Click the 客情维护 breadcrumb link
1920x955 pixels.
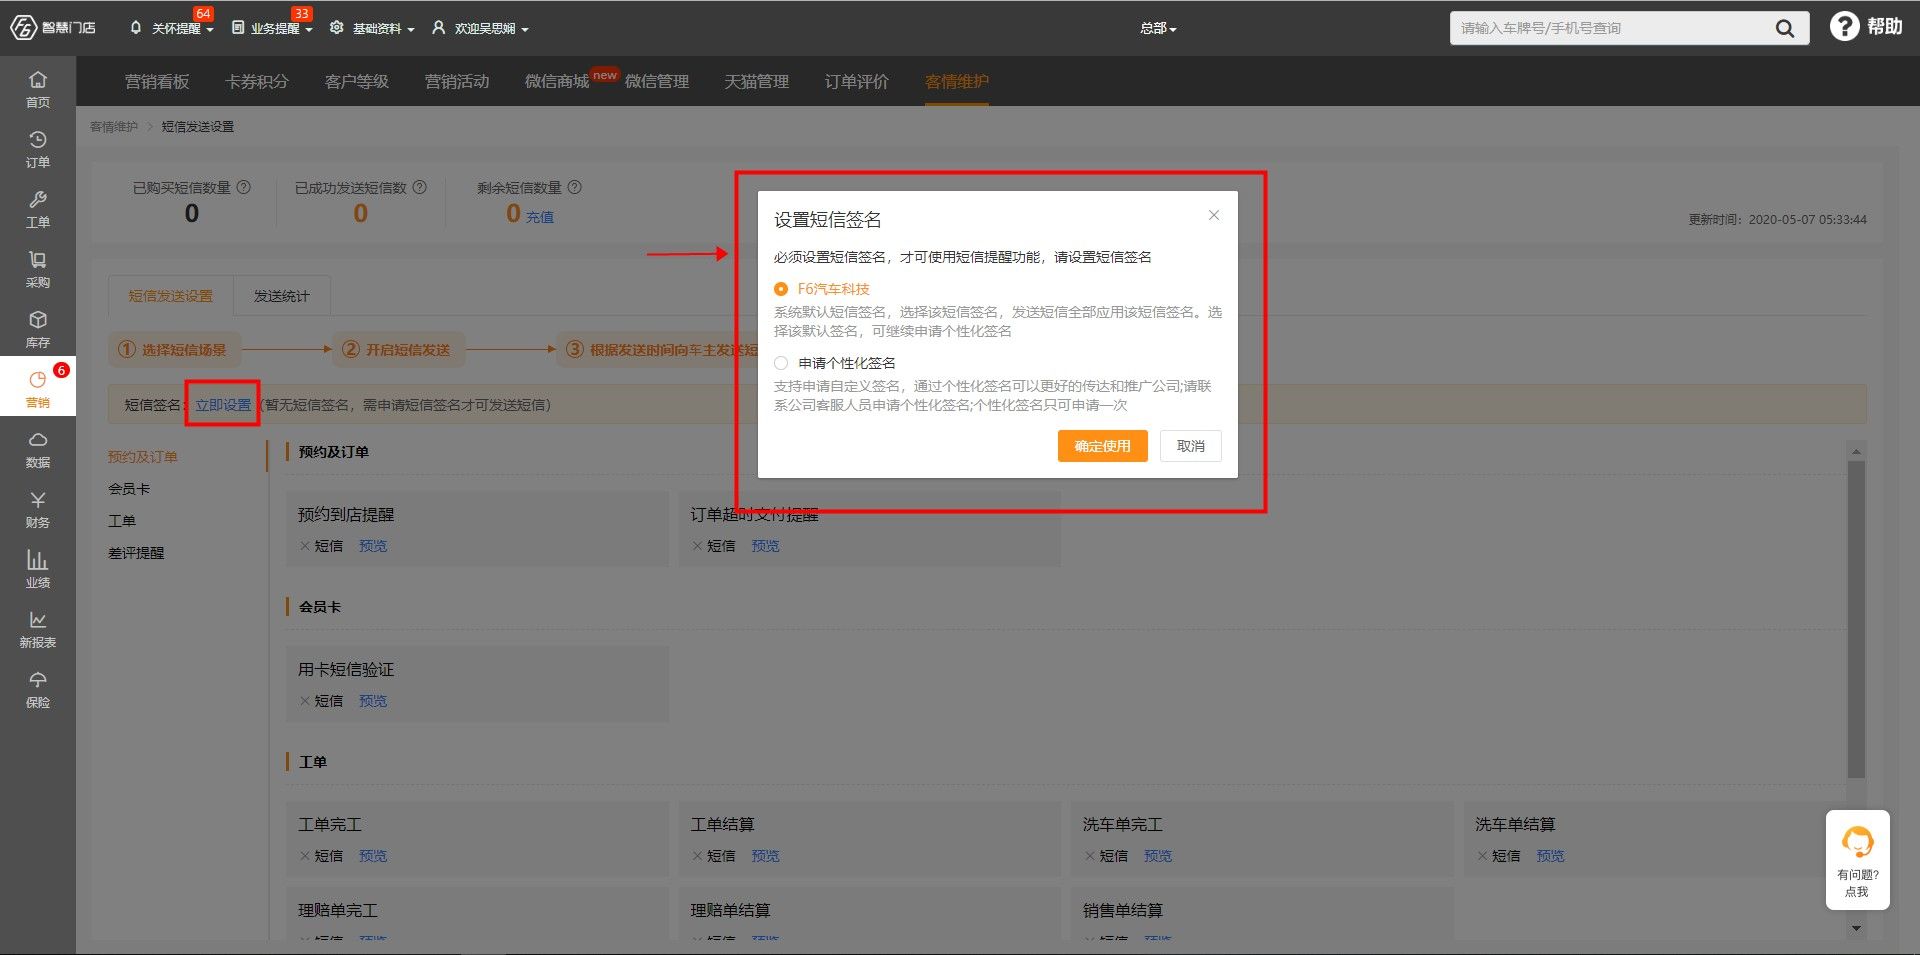point(114,127)
